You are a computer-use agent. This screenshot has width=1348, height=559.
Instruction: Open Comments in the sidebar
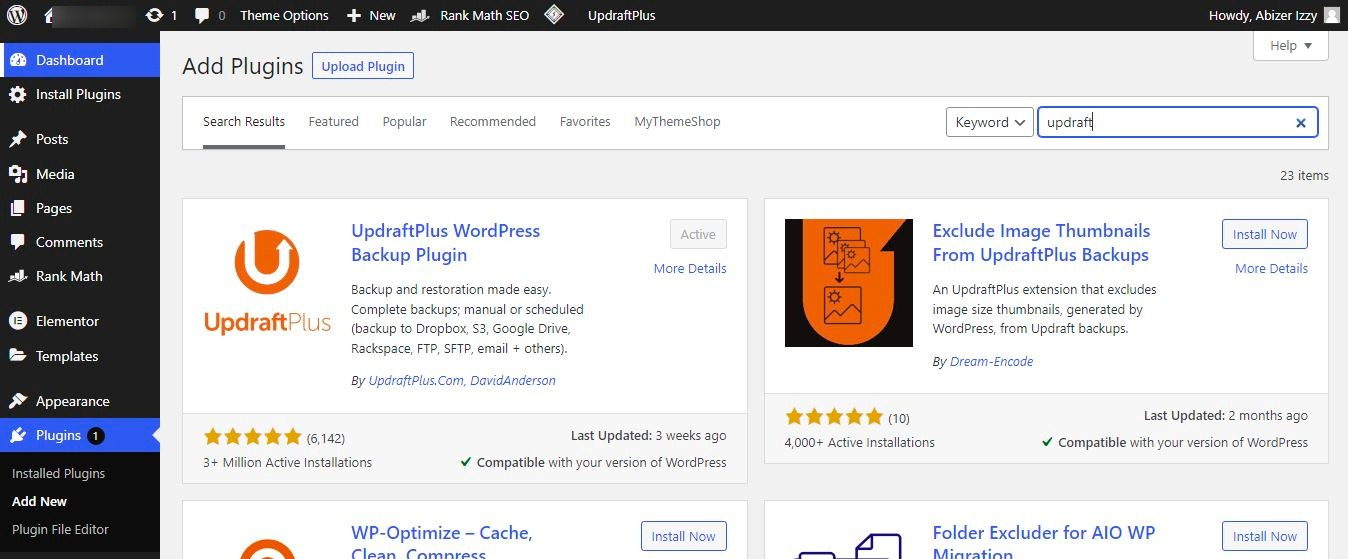pos(80,242)
